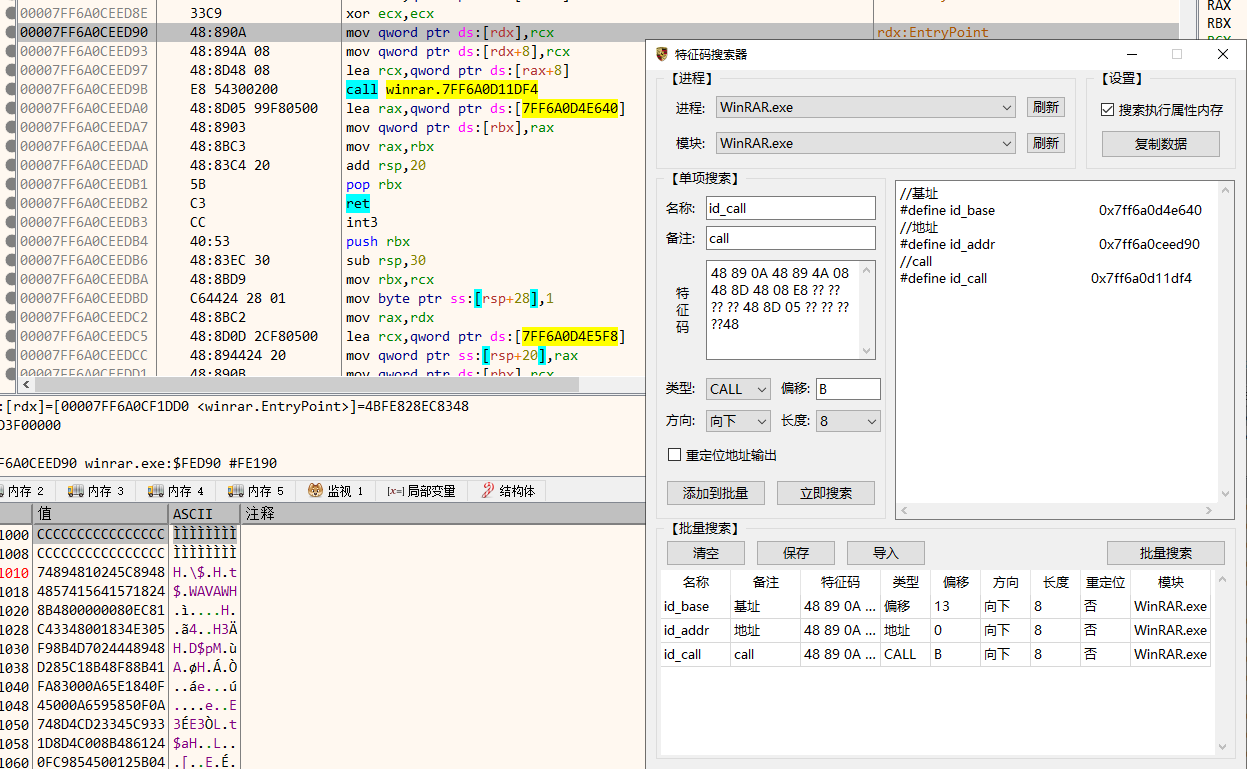This screenshot has width=1247, height=769.
Task: Select the id_call row in the batch table
Action: [935, 654]
